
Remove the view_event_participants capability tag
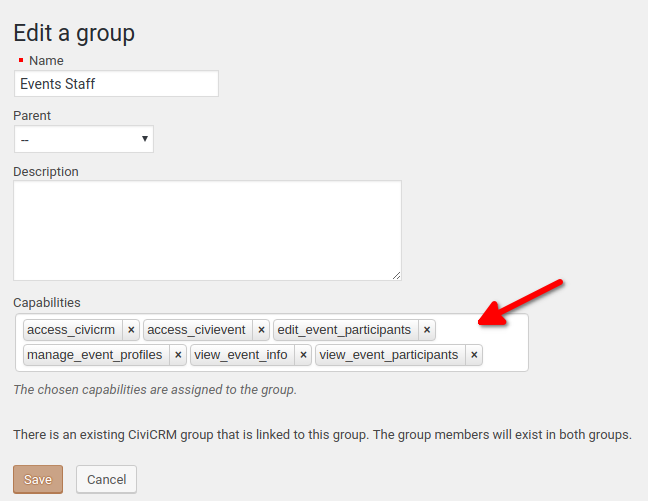click(x=474, y=355)
